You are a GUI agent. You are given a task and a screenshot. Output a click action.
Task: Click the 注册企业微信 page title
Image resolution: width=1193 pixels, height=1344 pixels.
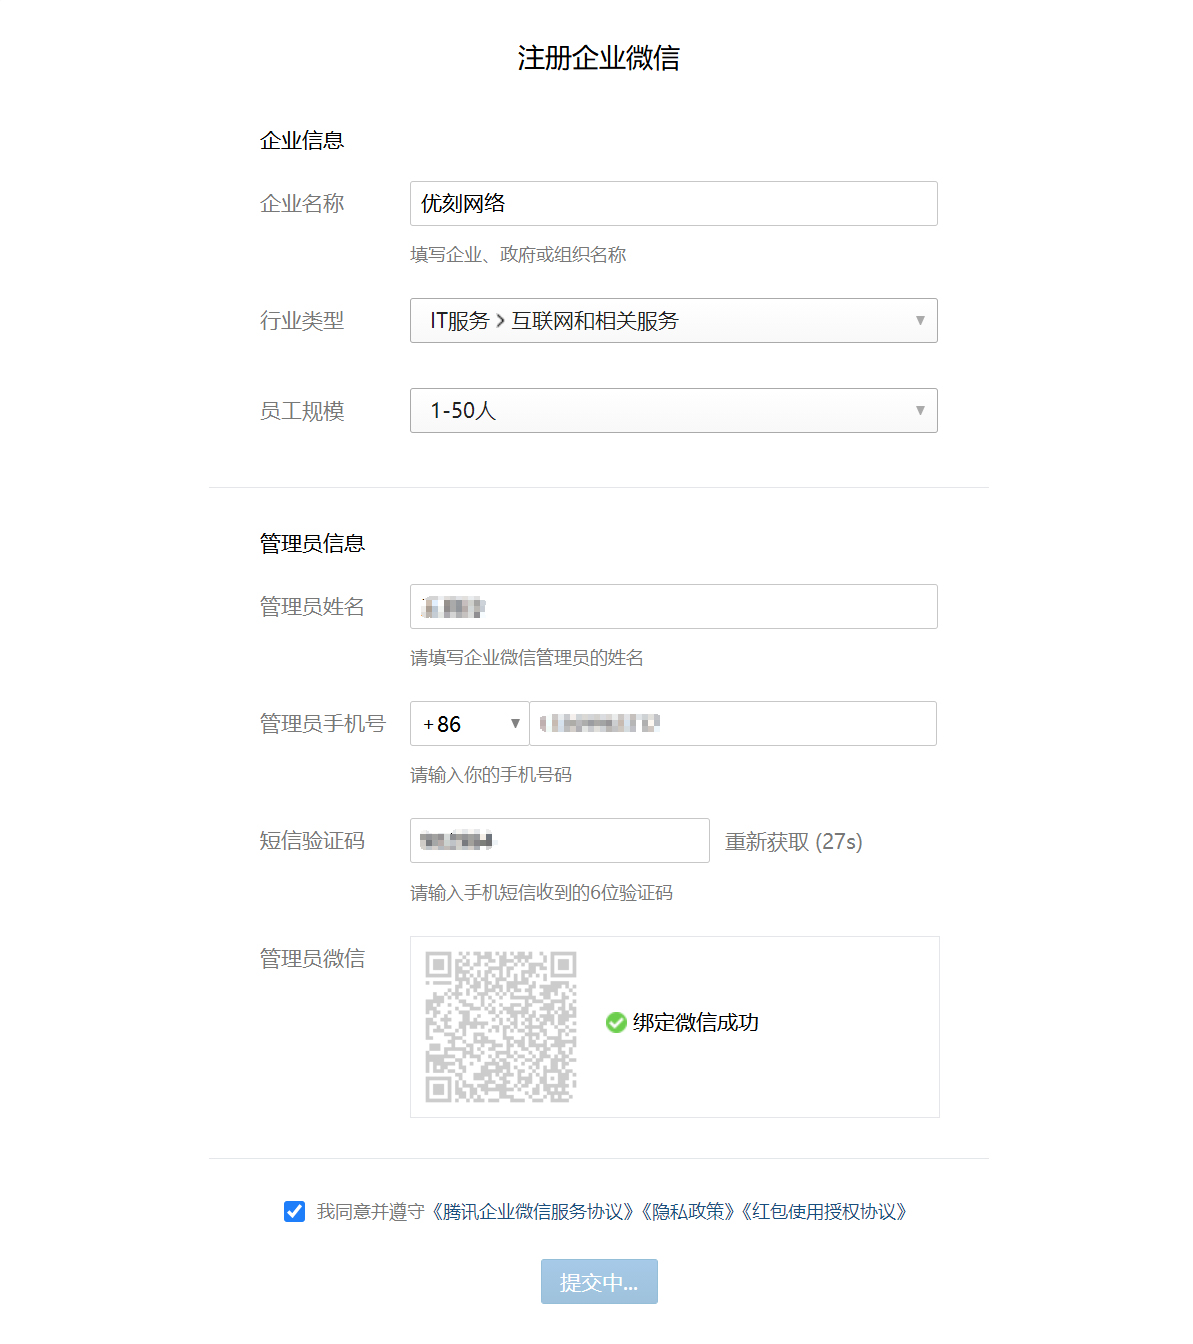click(598, 58)
